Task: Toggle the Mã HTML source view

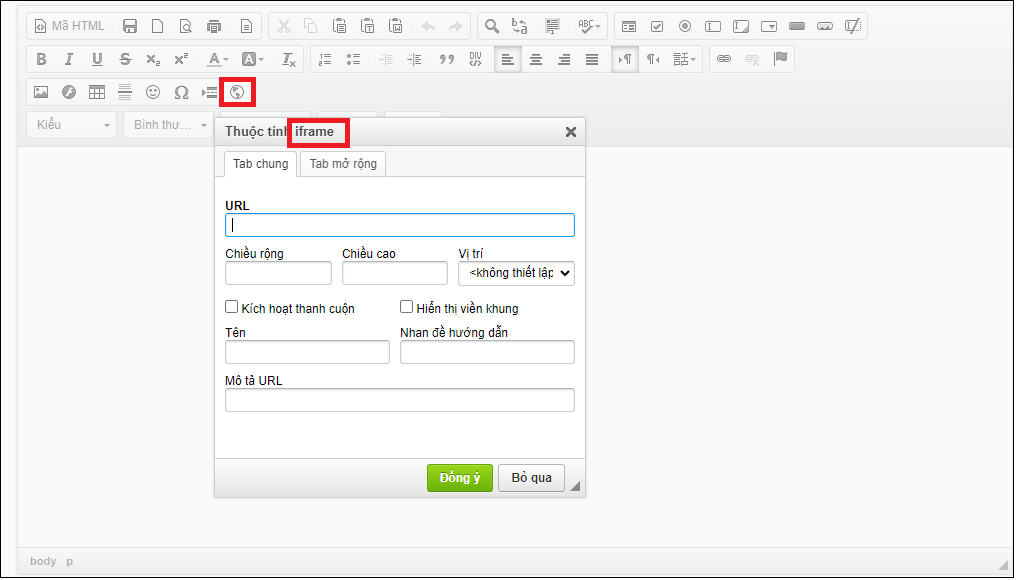Action: click(x=70, y=26)
